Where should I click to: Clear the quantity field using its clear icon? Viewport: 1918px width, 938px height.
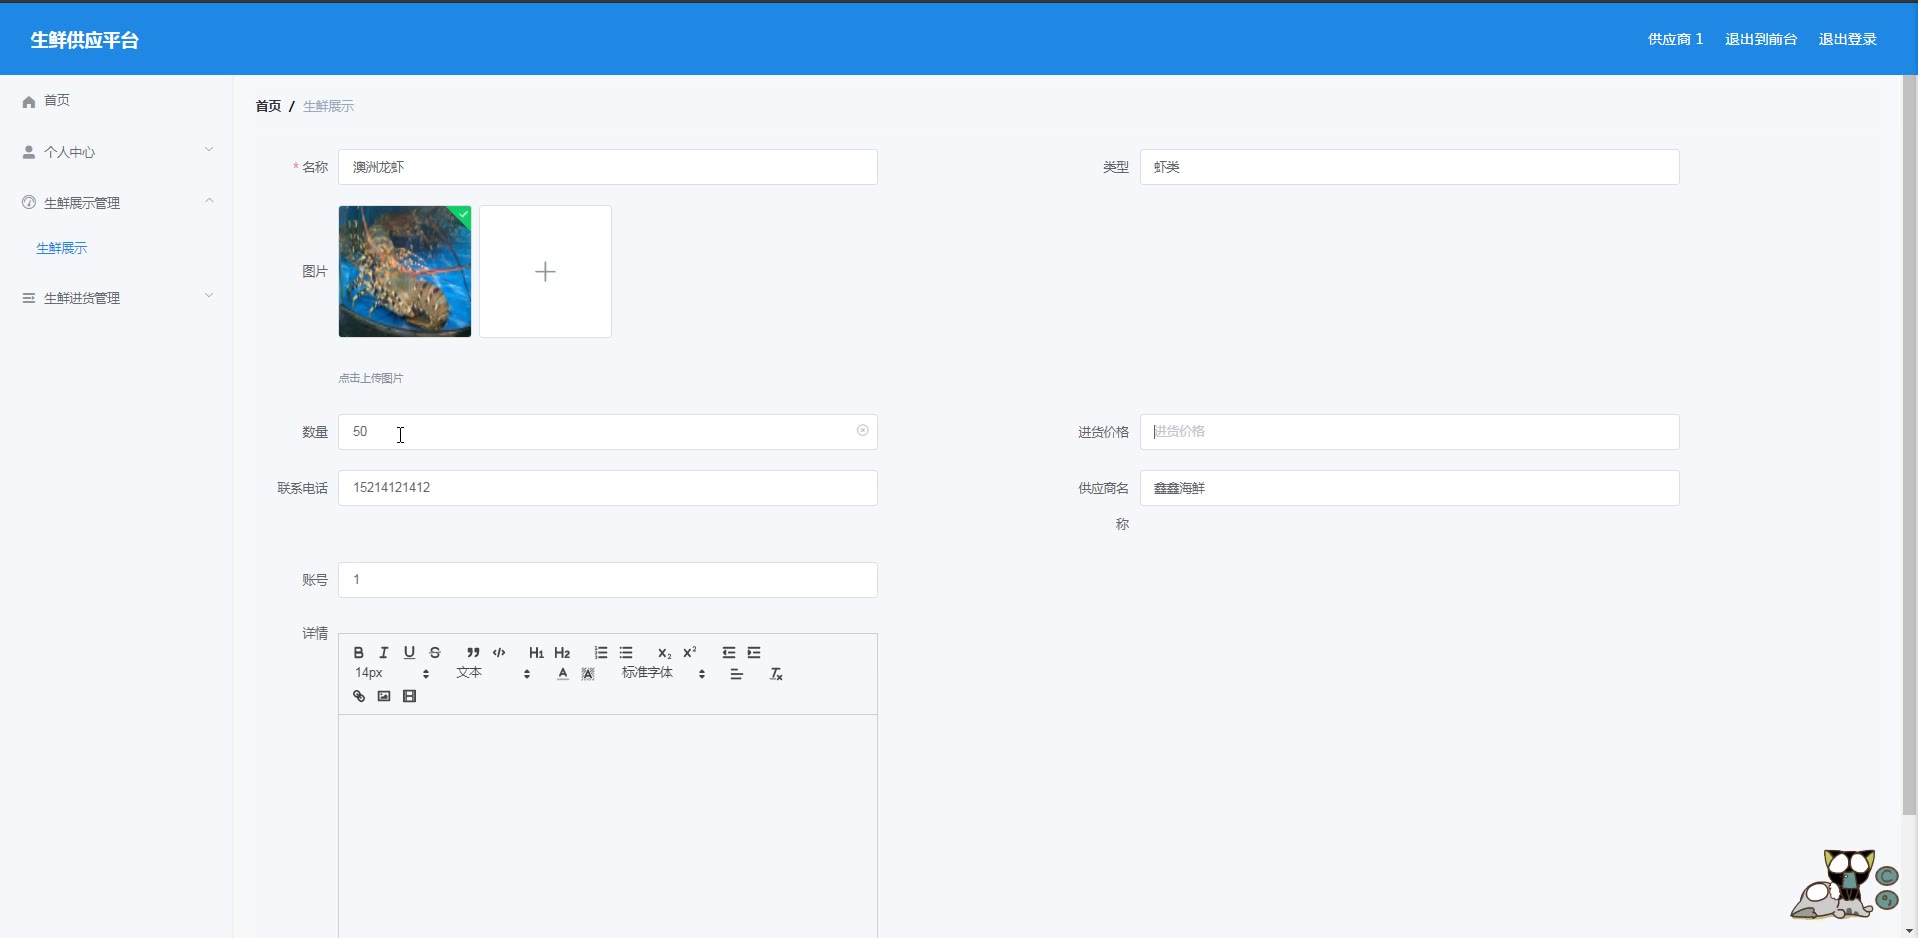tap(863, 431)
